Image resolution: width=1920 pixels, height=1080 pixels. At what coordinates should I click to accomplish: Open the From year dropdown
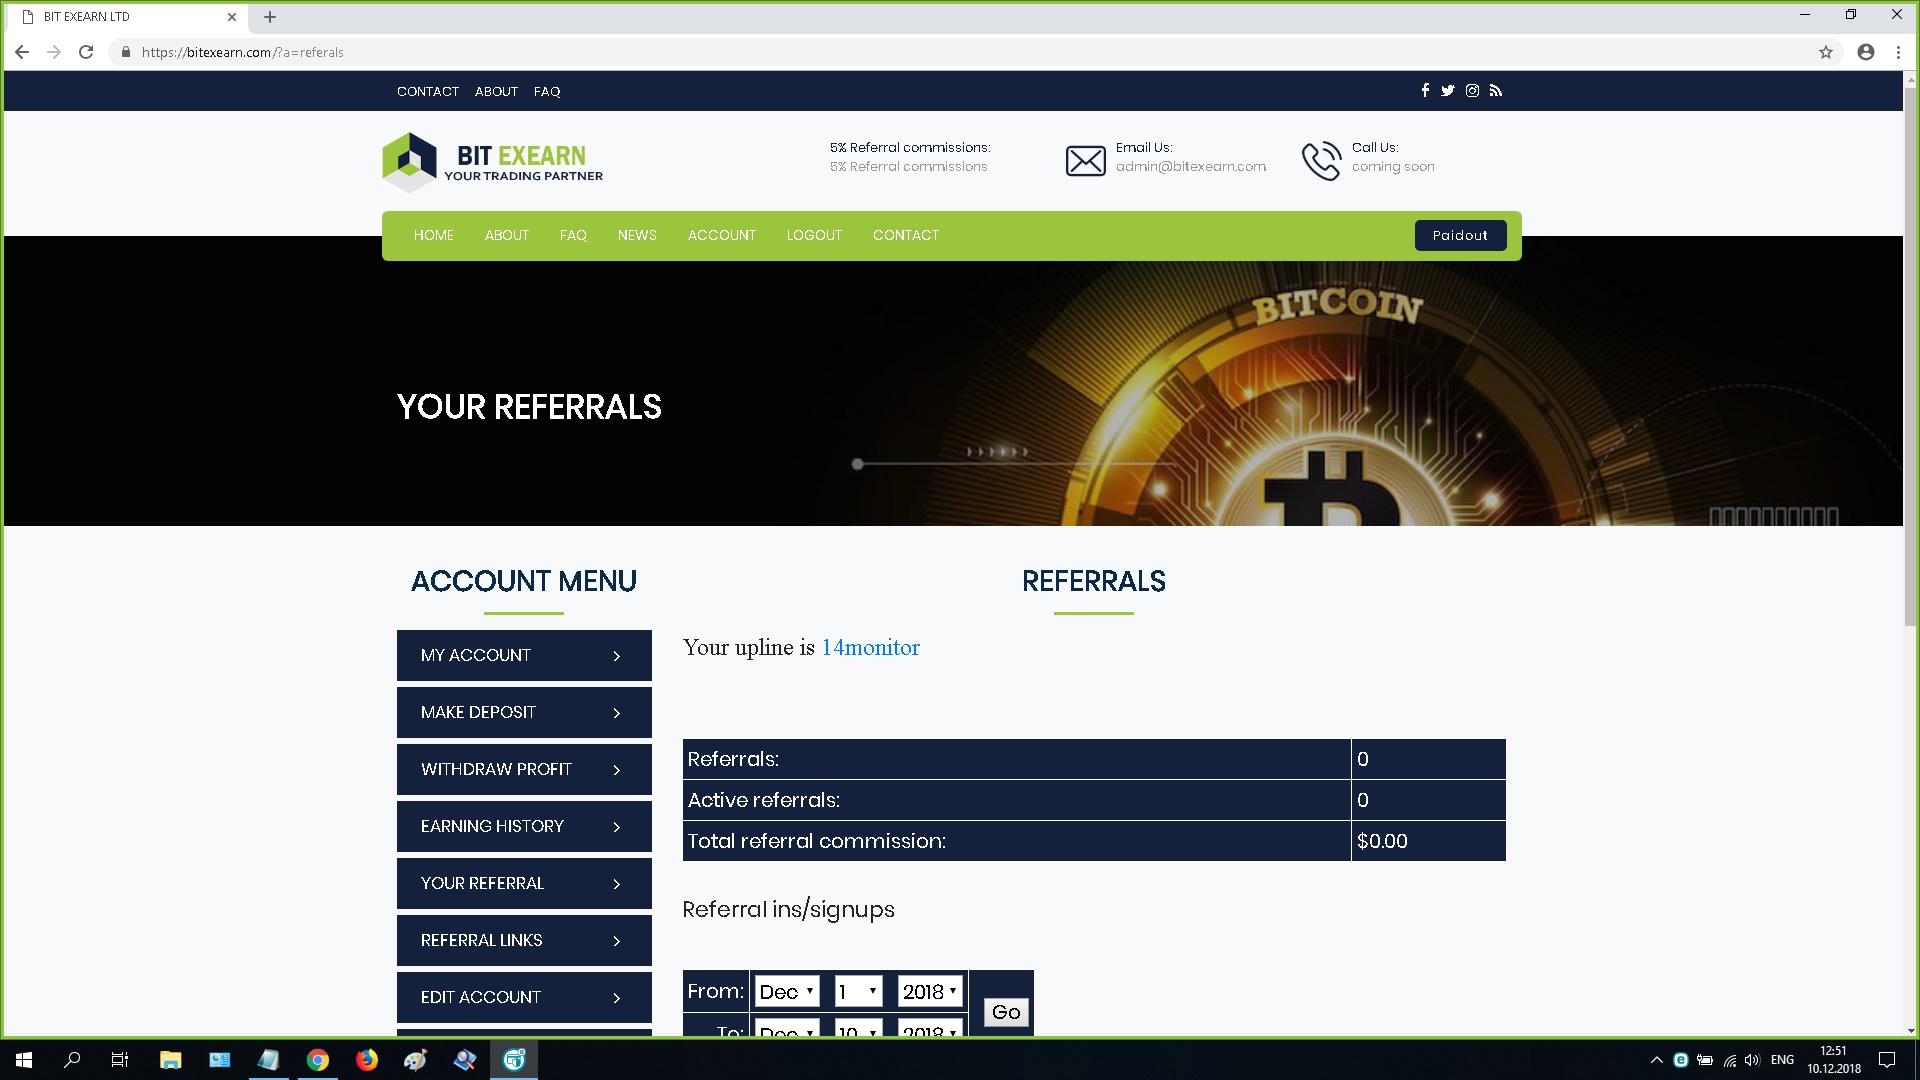(x=930, y=991)
